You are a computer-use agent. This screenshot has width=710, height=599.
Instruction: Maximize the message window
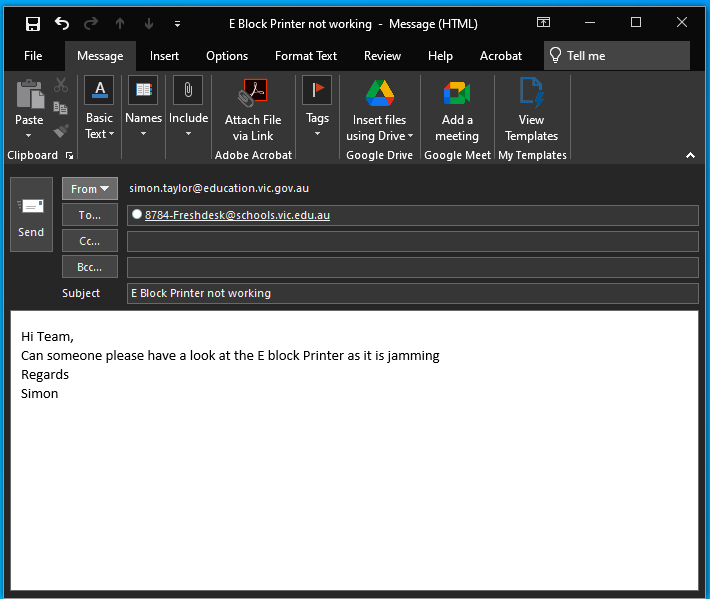pyautogui.click(x=636, y=22)
